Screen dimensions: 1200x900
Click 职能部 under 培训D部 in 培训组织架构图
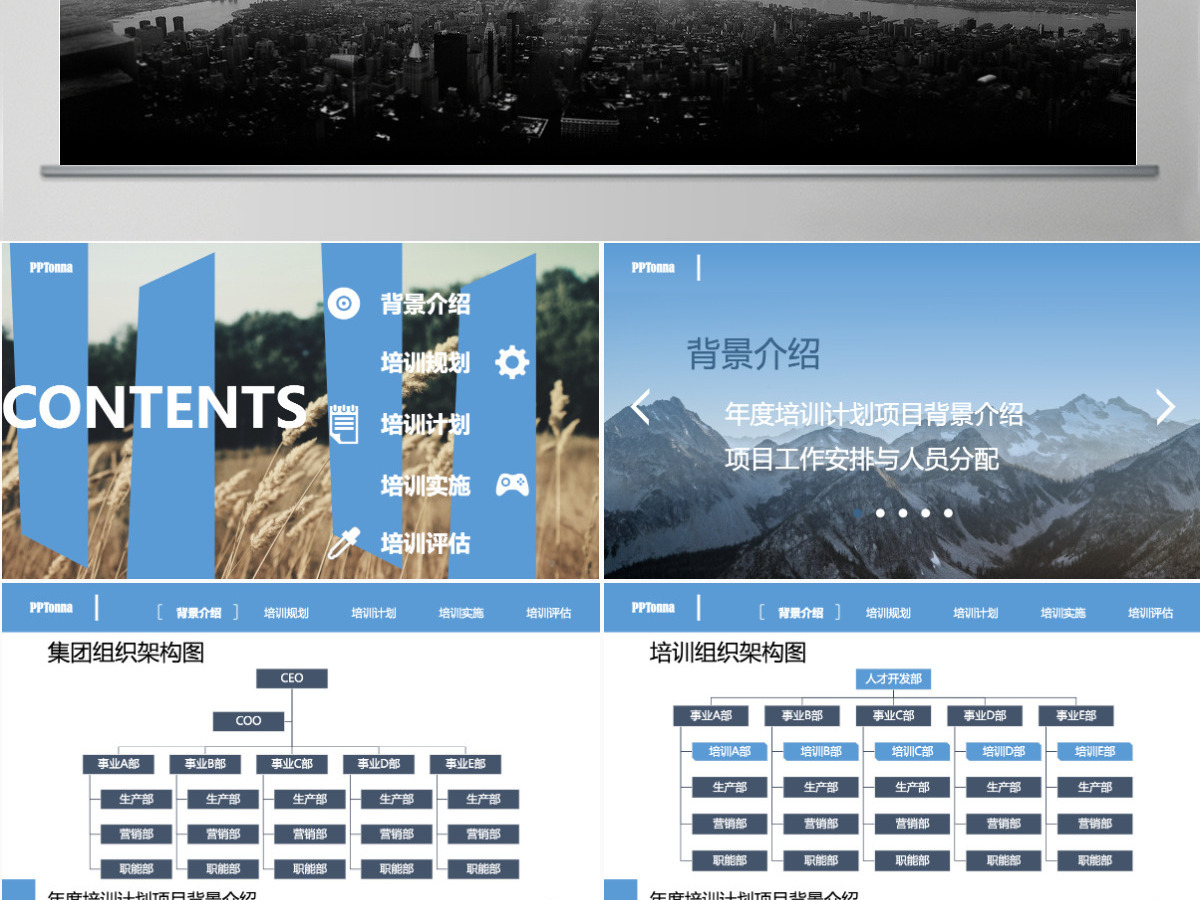1004,860
